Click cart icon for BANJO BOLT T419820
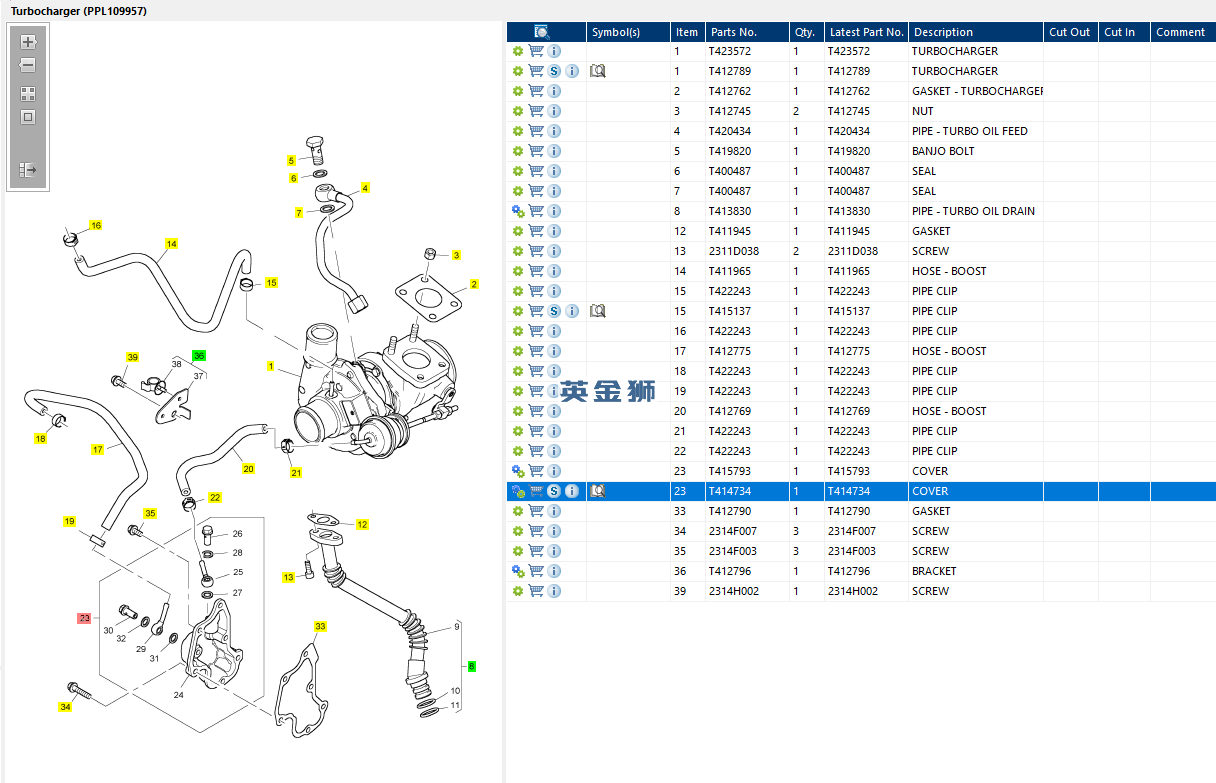This screenshot has width=1216, height=783. (536, 151)
